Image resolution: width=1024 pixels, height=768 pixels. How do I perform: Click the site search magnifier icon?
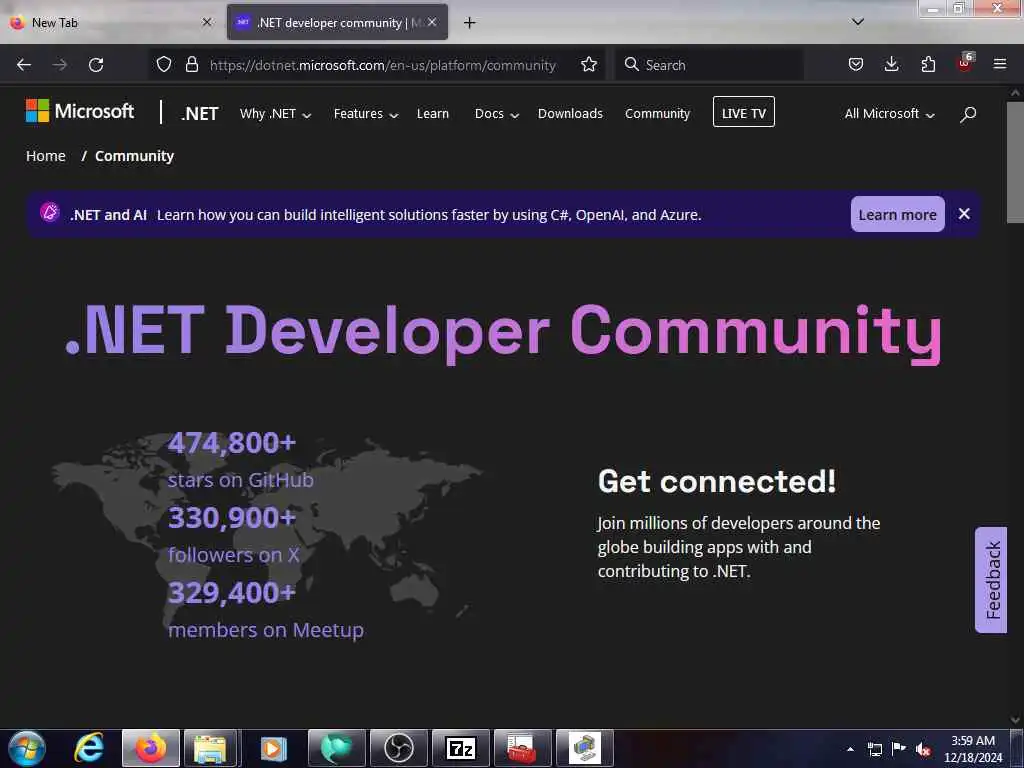tap(968, 114)
